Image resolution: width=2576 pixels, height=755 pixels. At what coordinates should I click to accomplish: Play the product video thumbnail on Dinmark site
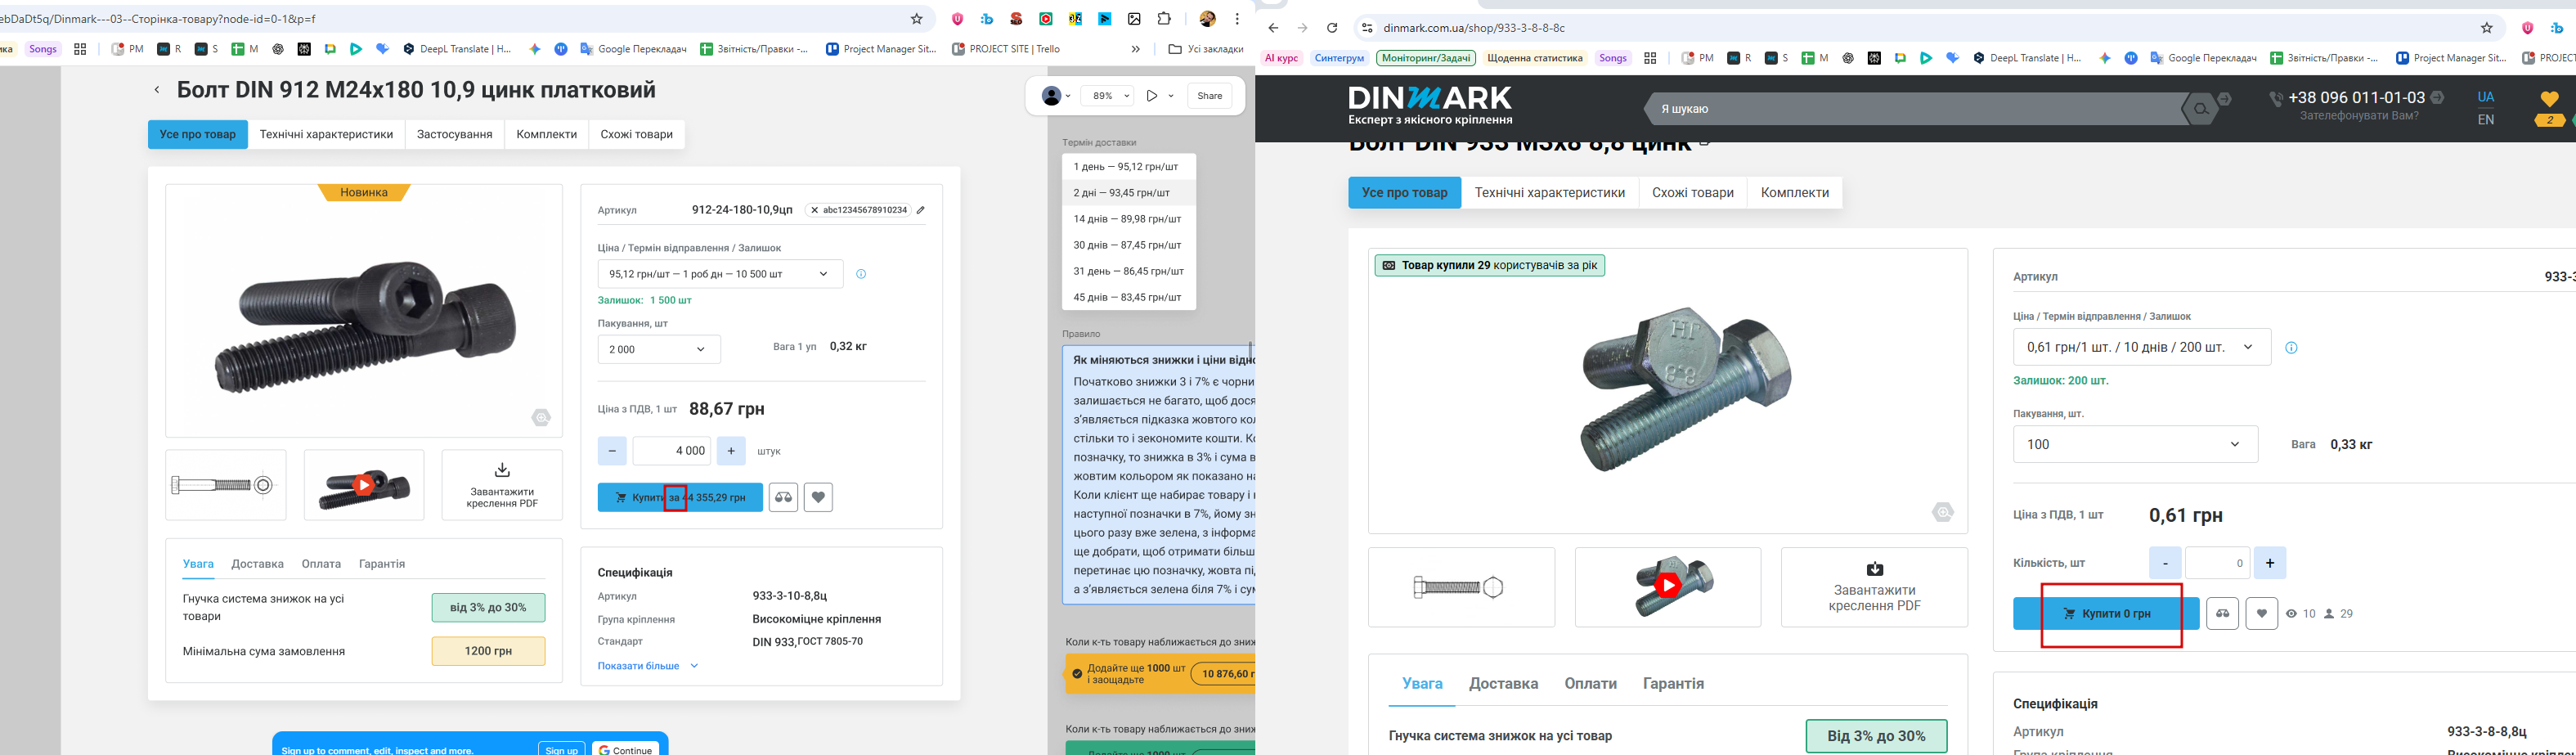1668,587
